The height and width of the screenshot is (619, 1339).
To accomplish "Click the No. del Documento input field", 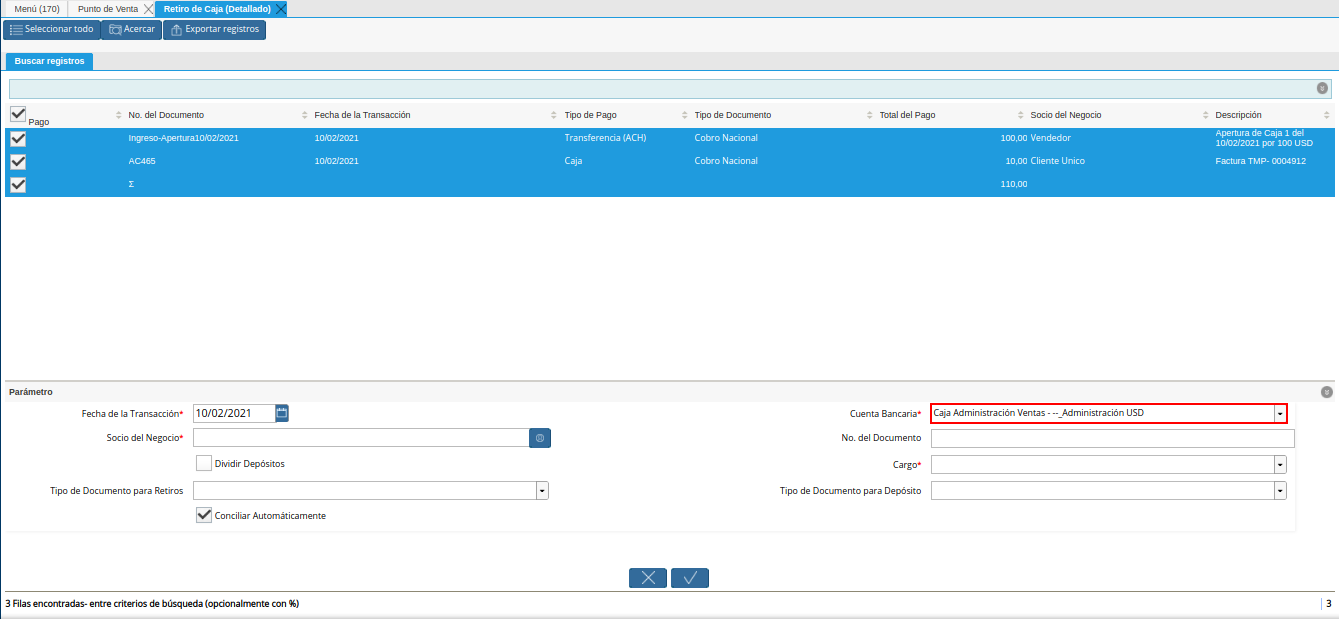I will tap(1112, 438).
